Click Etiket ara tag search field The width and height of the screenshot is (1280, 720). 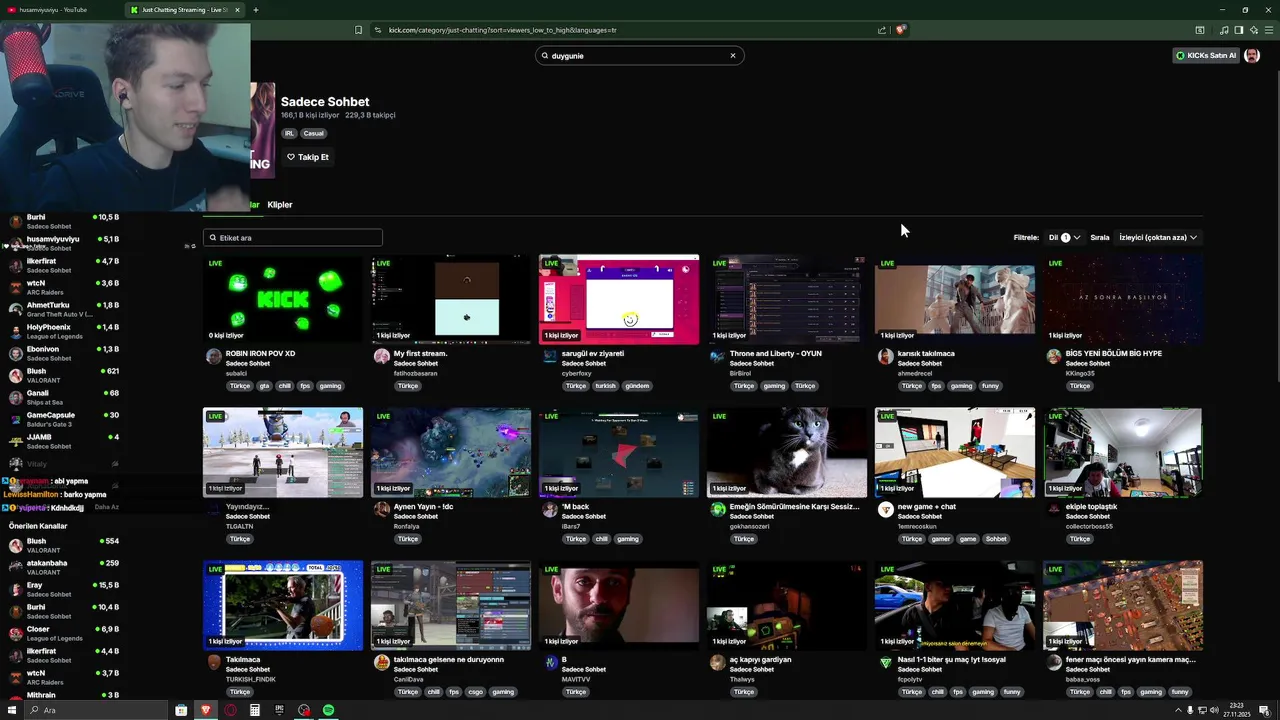(292, 238)
